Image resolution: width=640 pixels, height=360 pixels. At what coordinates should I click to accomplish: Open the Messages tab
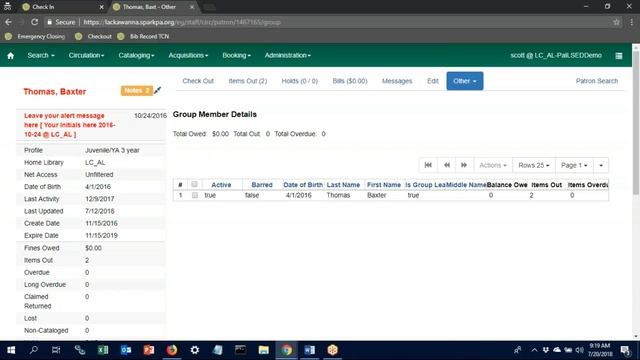(x=397, y=81)
